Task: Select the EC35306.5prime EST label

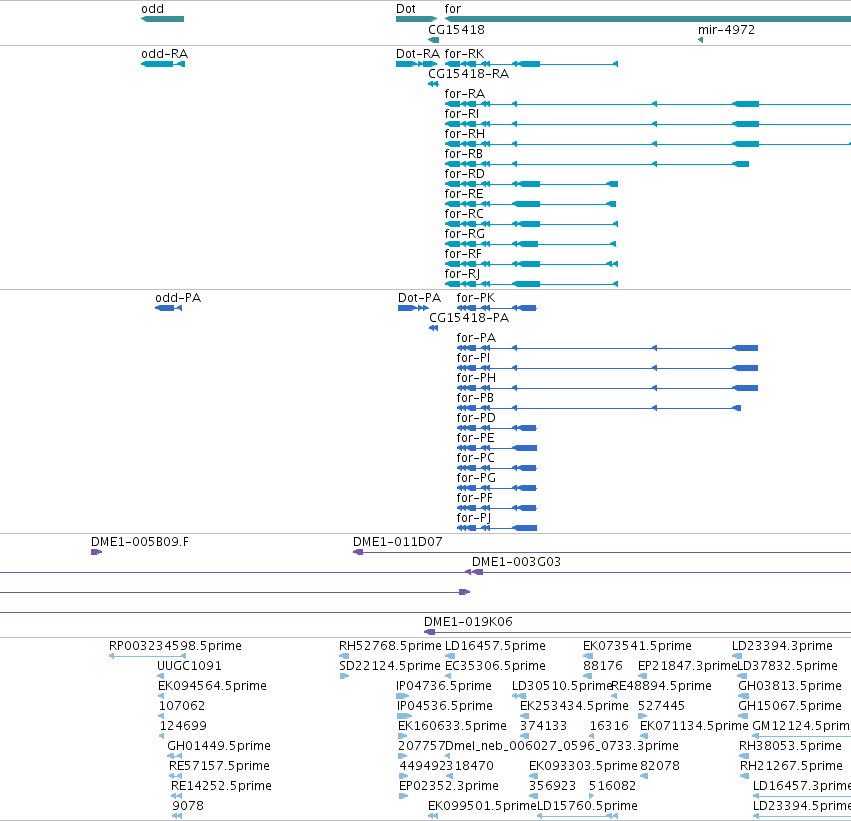Action: pos(495,666)
